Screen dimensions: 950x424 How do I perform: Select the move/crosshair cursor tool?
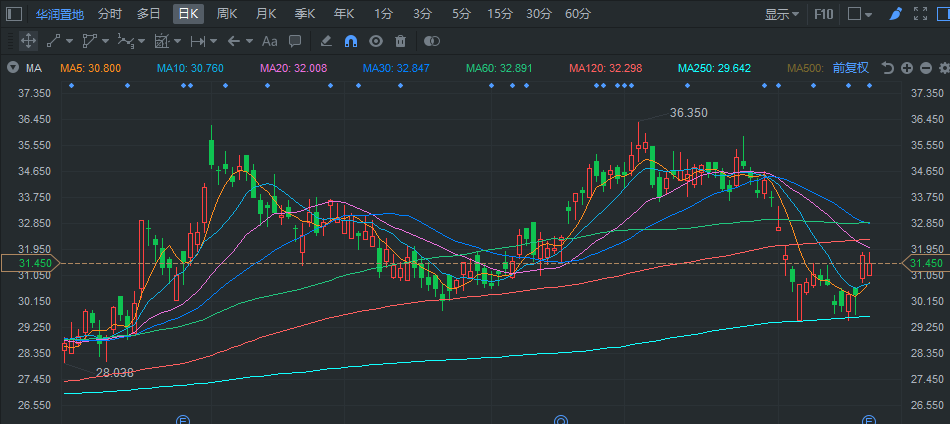[x=27, y=41]
